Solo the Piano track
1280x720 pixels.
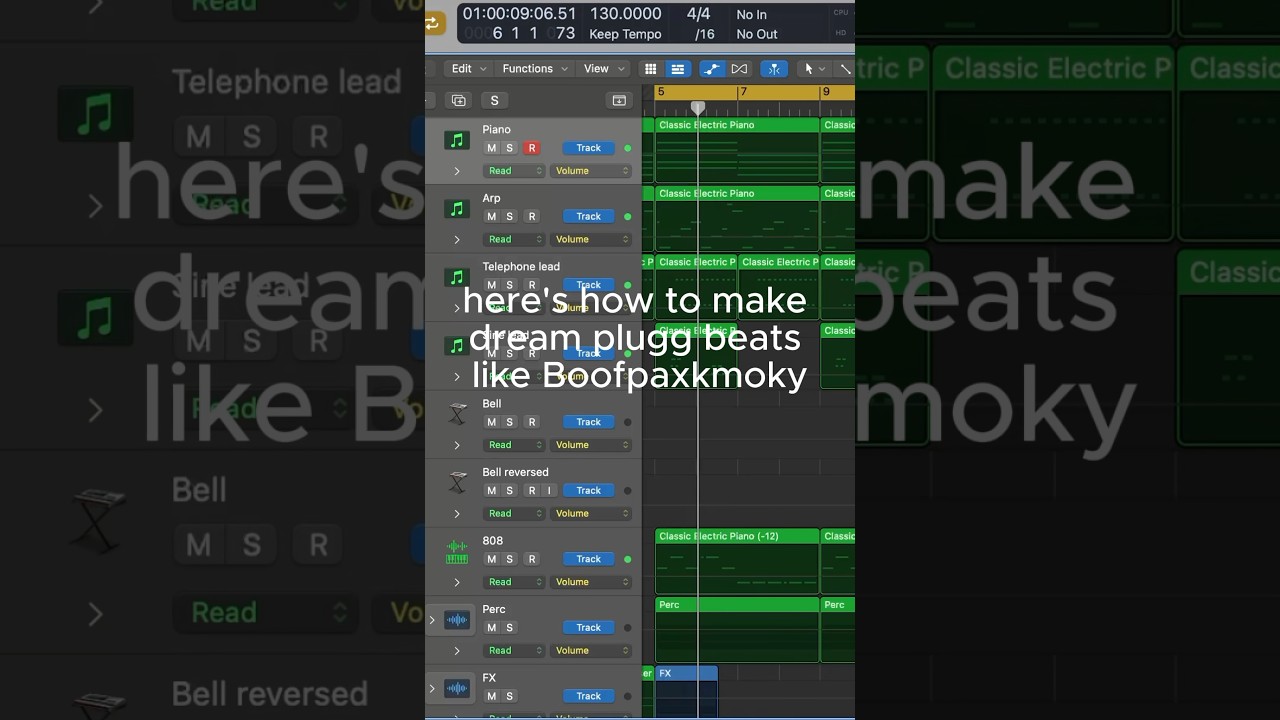[x=509, y=148]
